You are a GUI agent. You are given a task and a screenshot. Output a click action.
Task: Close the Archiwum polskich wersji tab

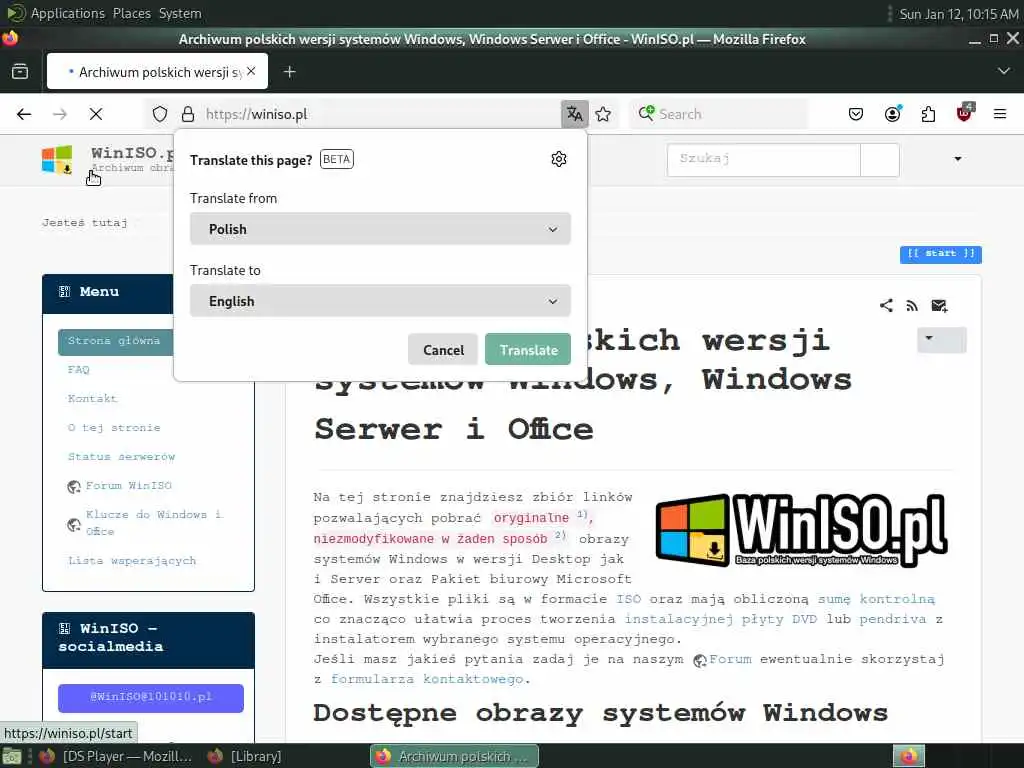click(251, 71)
